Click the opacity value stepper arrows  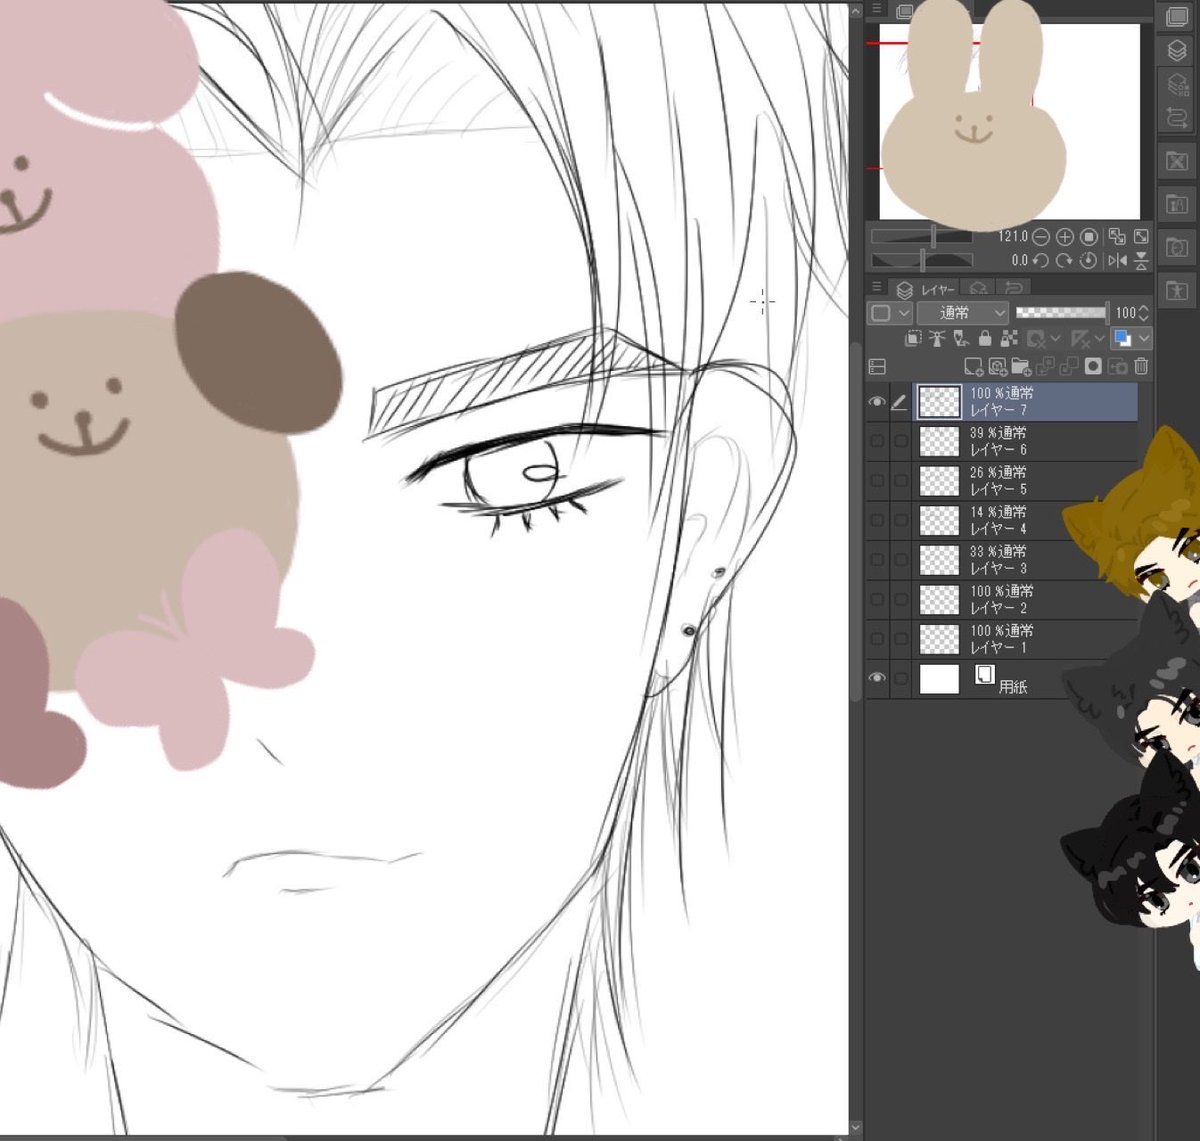pyautogui.click(x=1143, y=313)
